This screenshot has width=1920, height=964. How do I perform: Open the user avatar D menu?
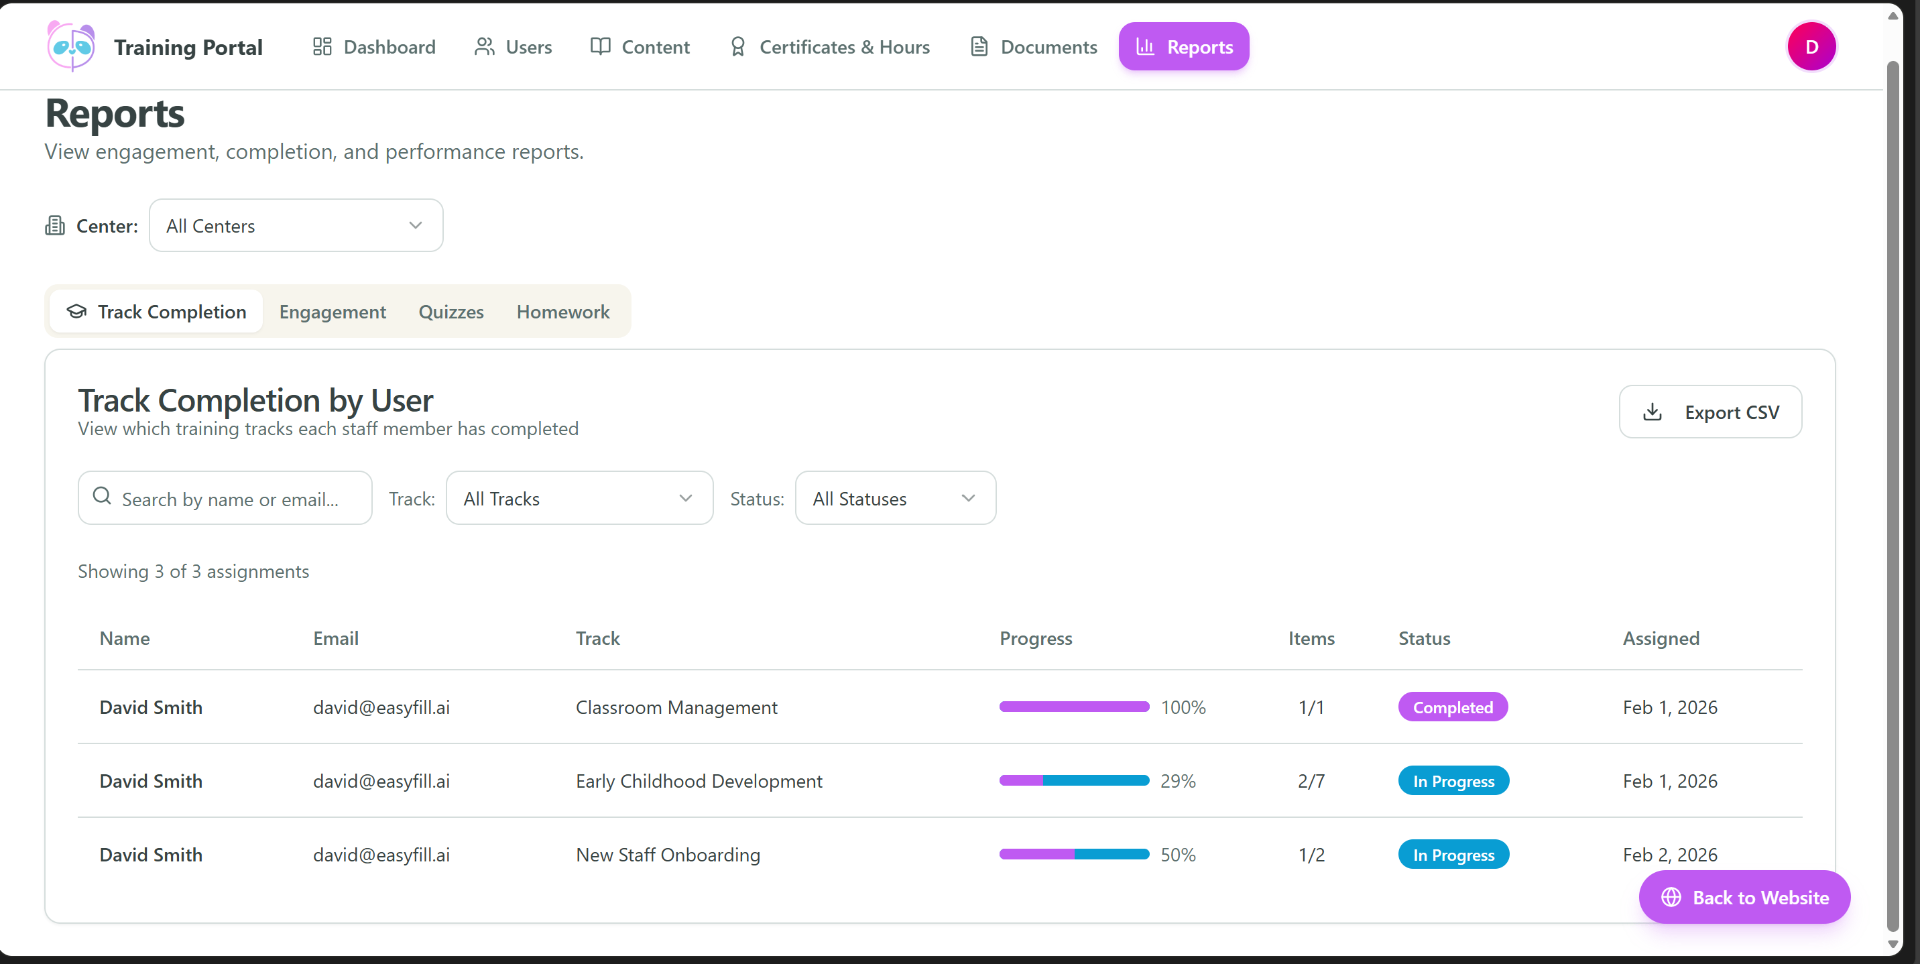click(1811, 47)
